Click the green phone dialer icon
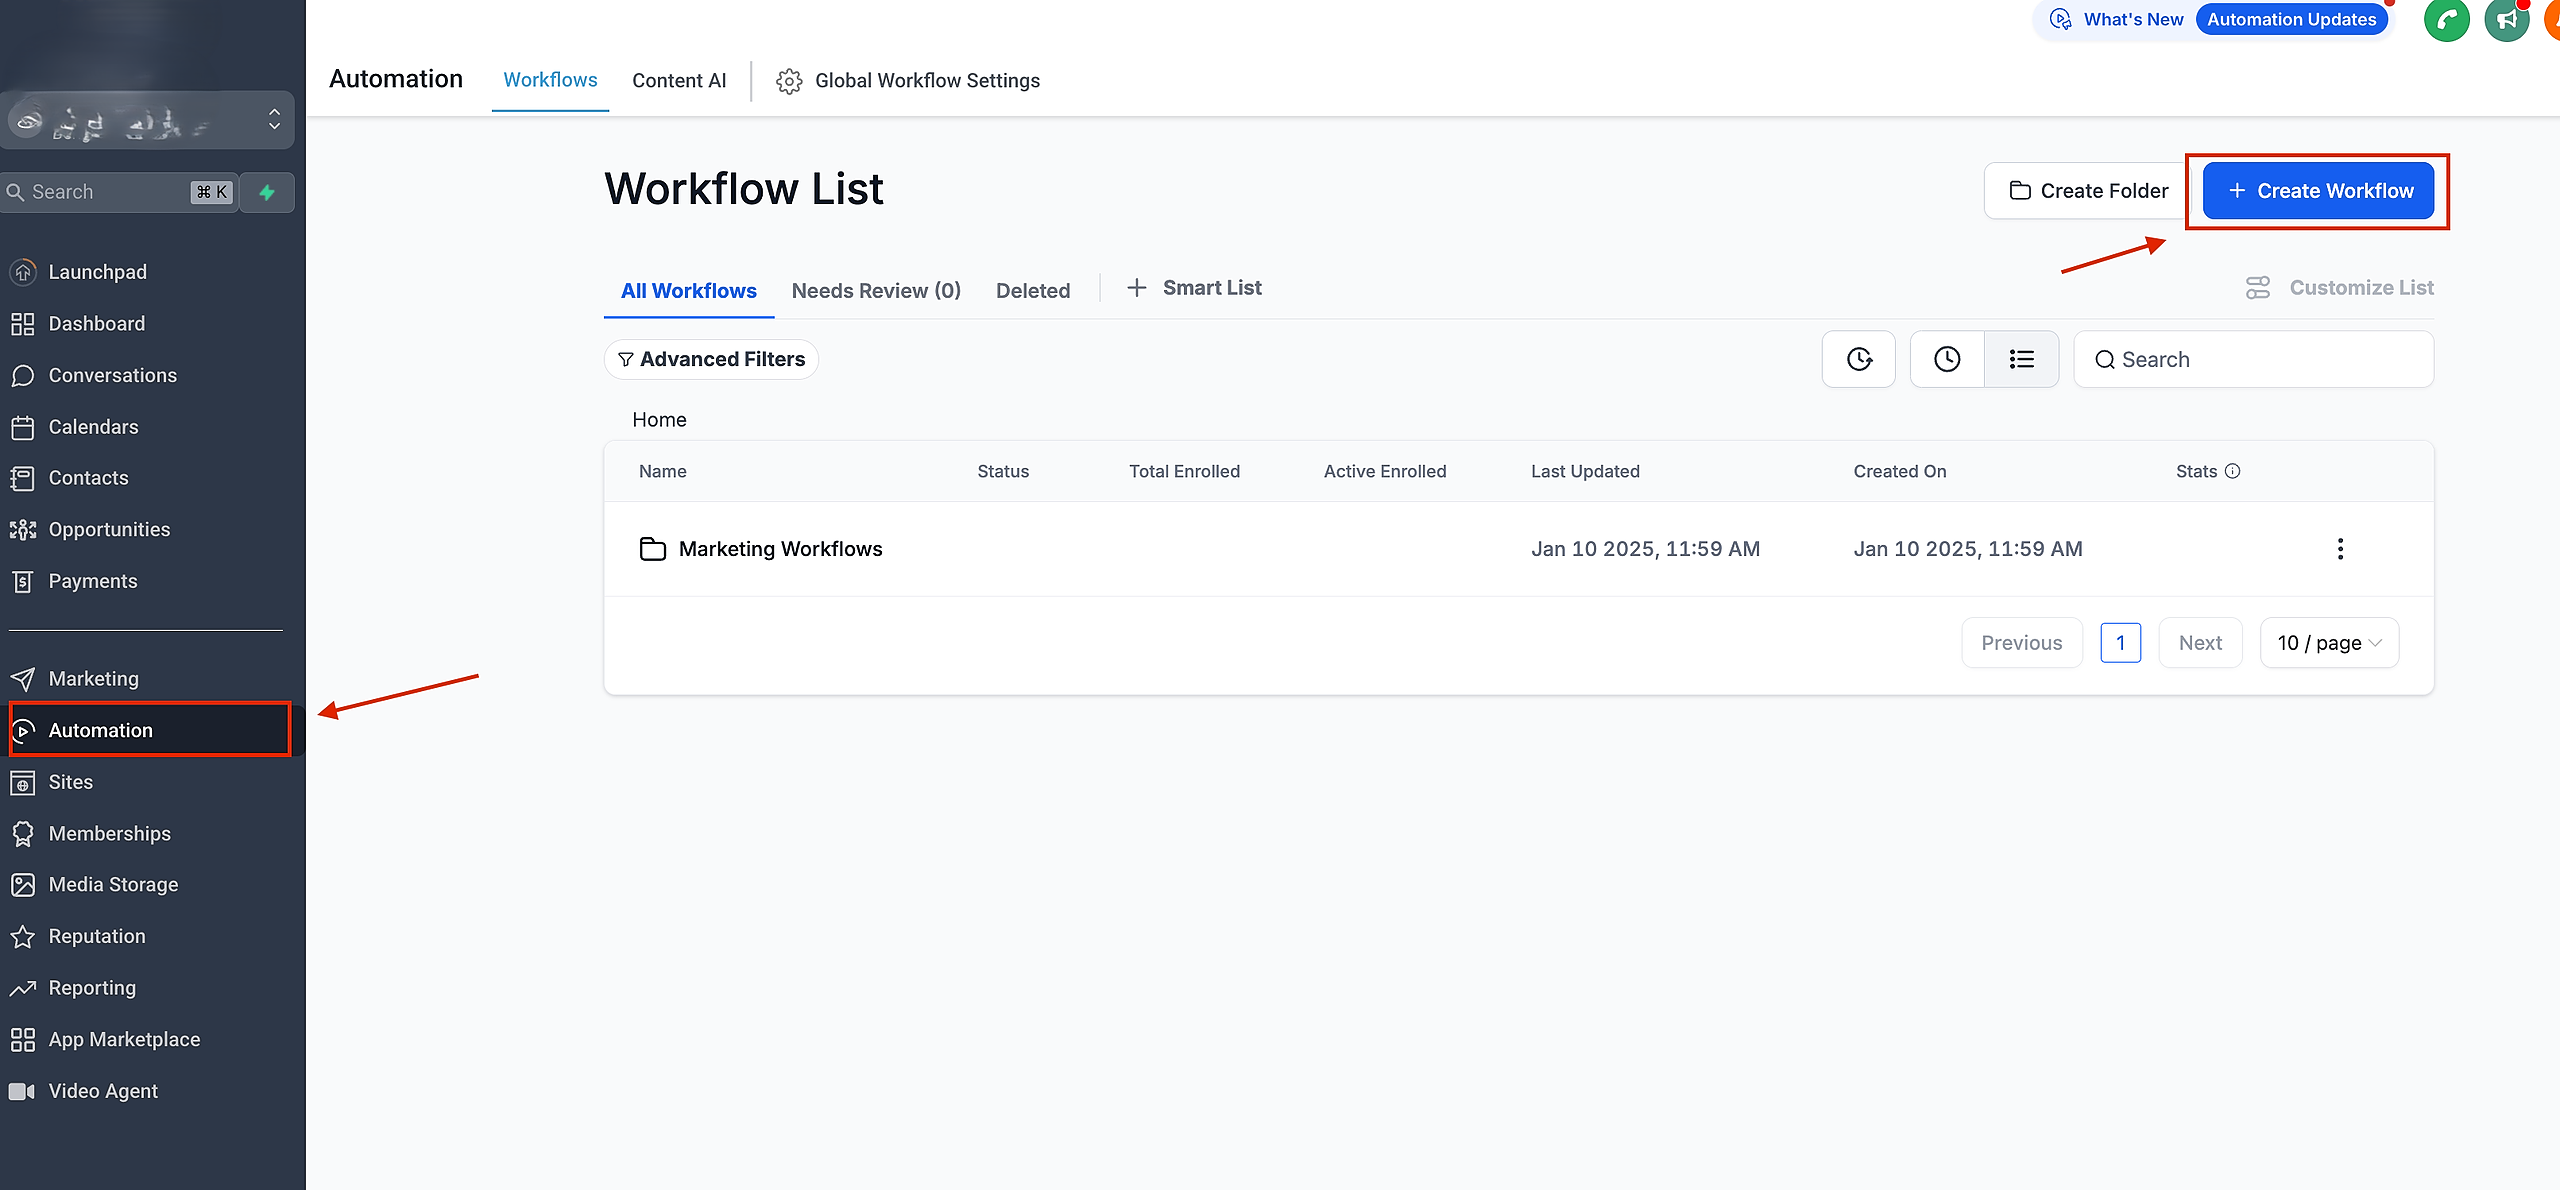 (2447, 20)
